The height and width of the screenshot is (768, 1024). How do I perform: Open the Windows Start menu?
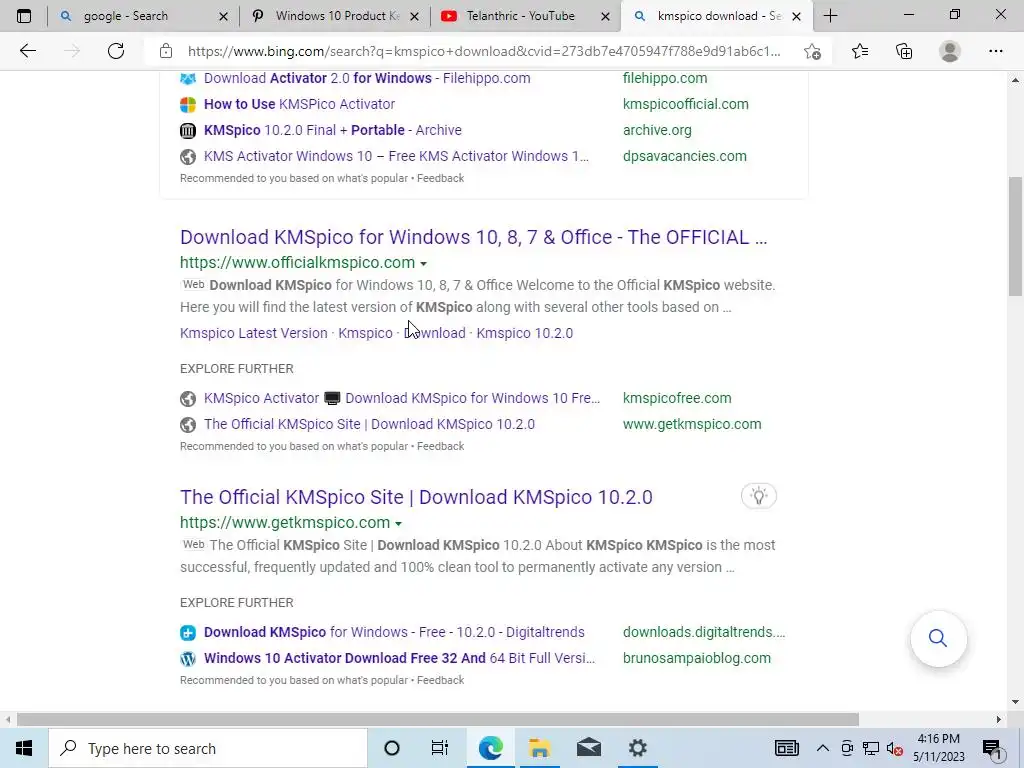pyautogui.click(x=24, y=748)
